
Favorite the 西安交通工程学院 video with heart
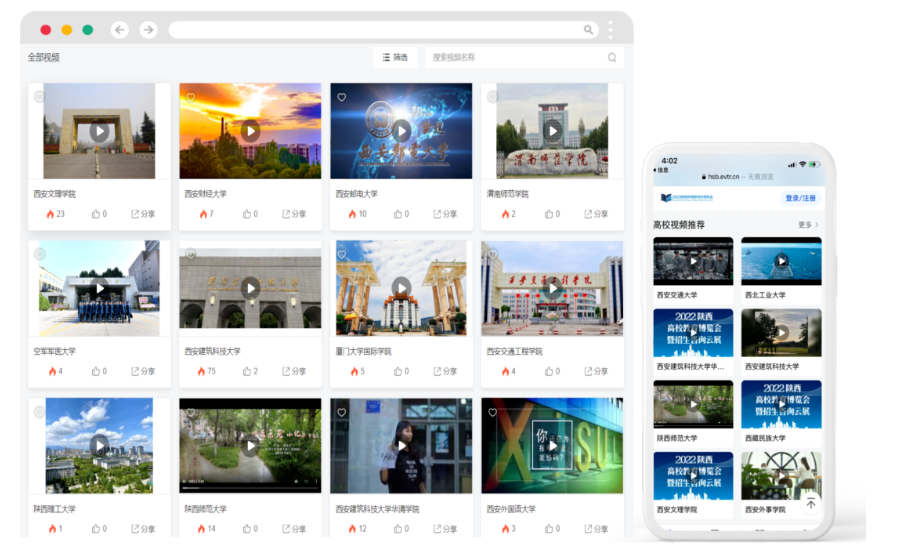pyautogui.click(x=492, y=254)
